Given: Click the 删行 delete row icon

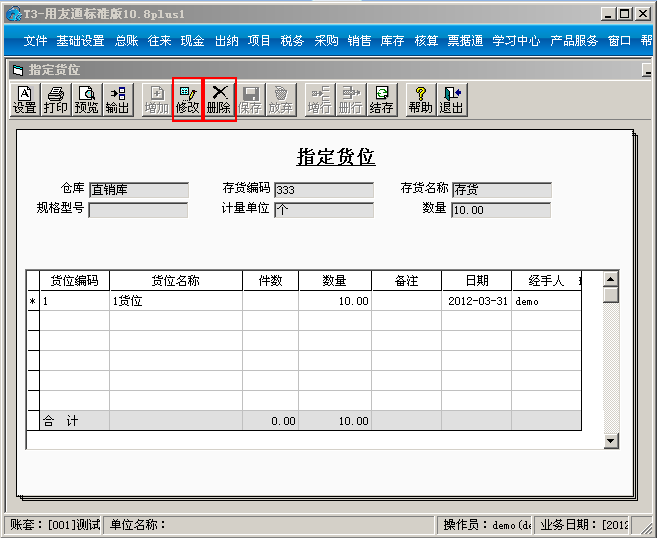Looking at the screenshot, I should click(351, 100).
